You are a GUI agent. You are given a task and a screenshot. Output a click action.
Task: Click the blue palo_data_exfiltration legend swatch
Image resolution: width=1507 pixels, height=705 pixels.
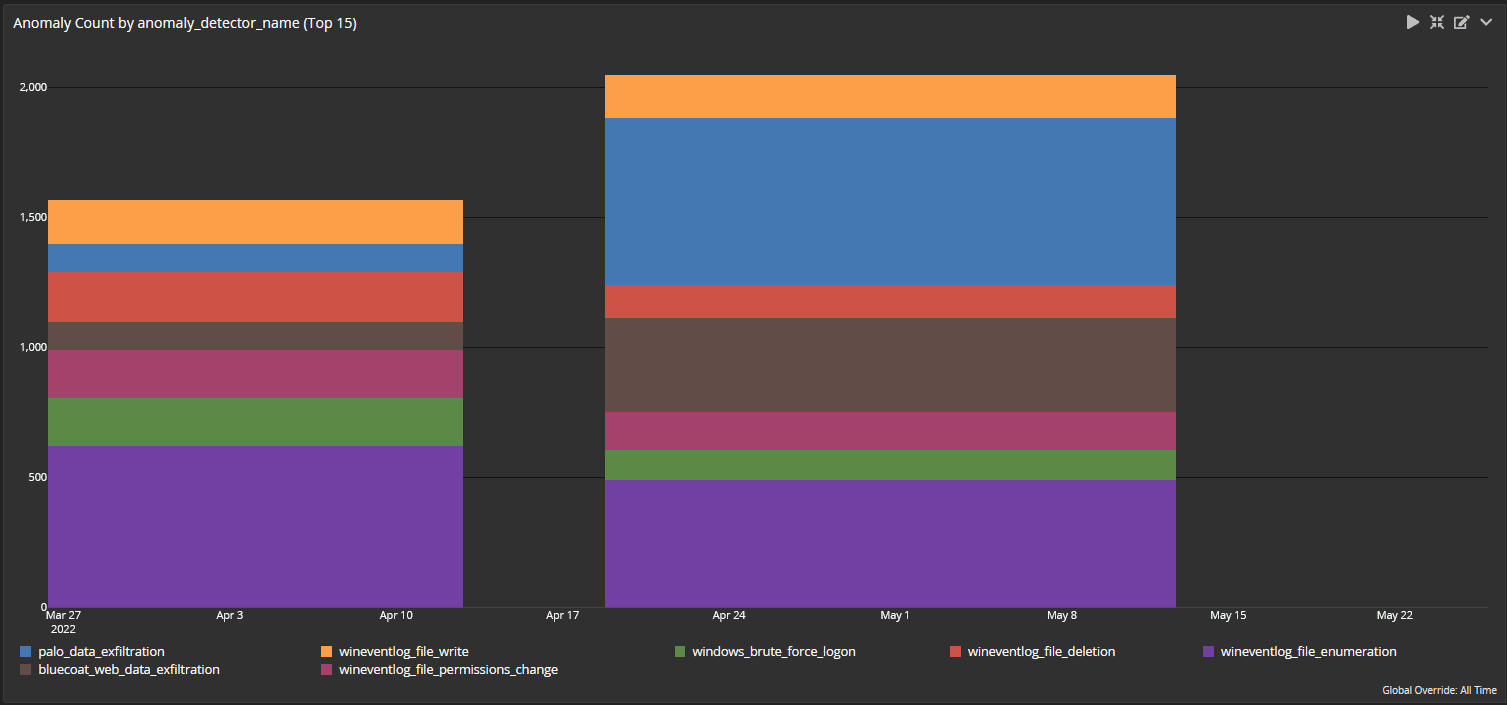[26, 651]
